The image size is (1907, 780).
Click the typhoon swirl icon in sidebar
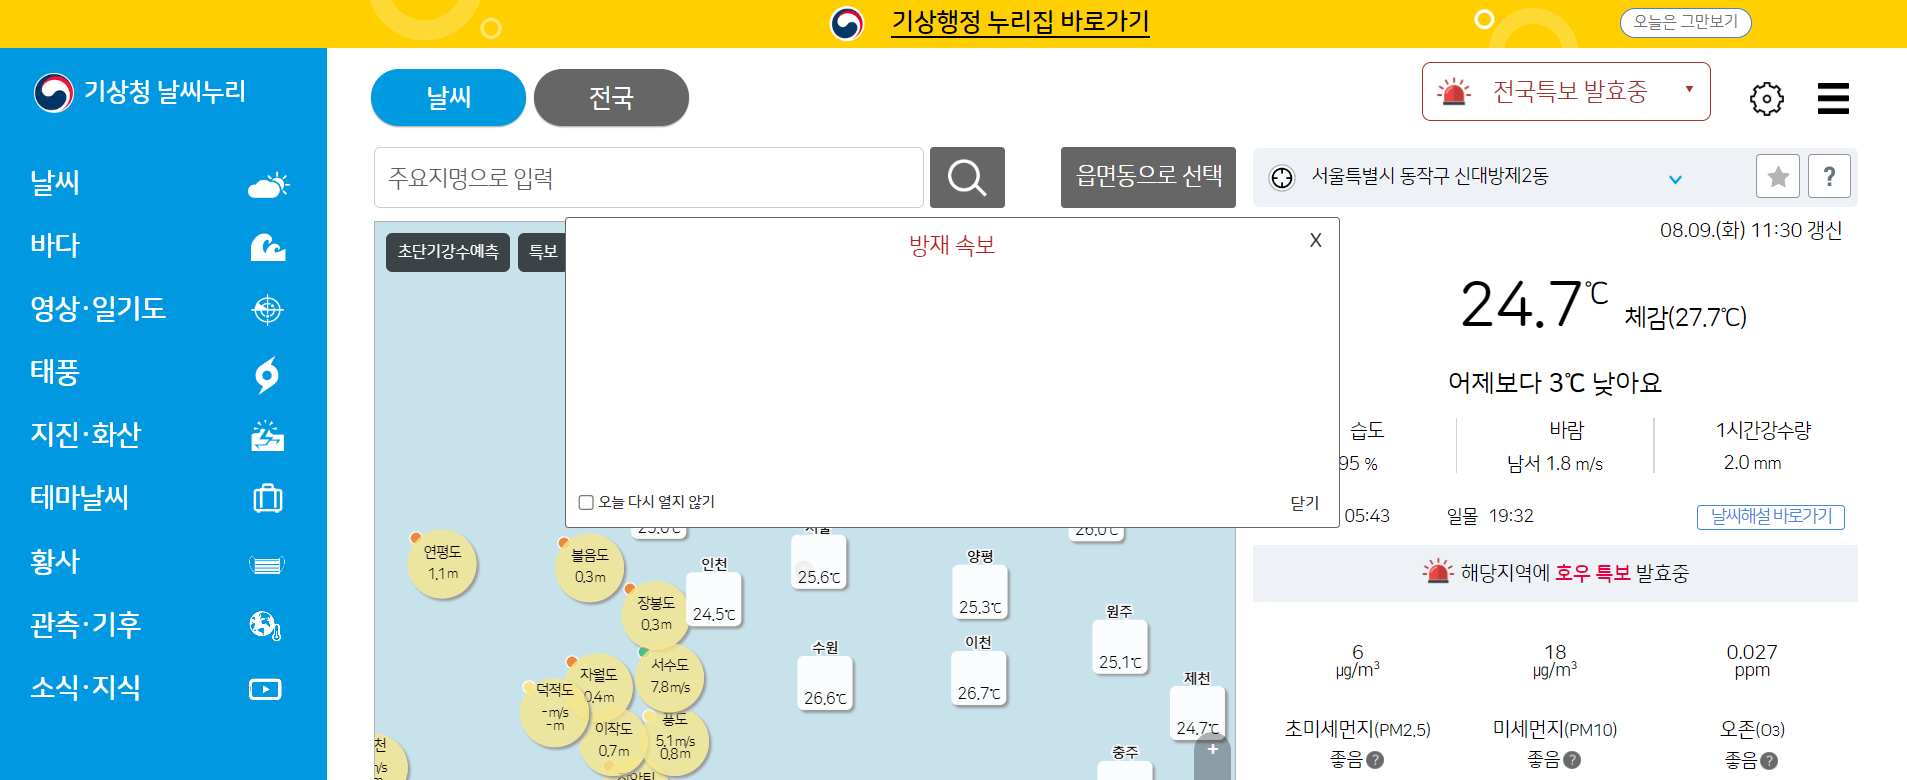pyautogui.click(x=267, y=374)
